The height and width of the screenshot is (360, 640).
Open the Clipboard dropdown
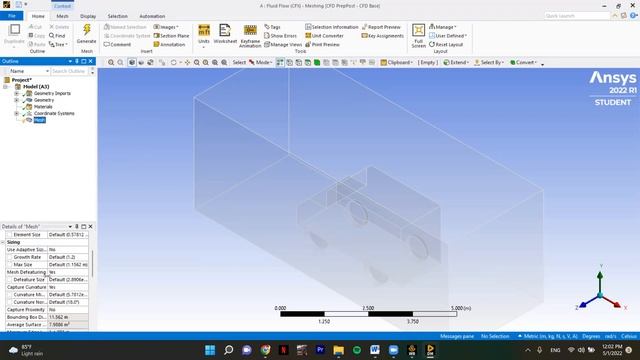397,62
